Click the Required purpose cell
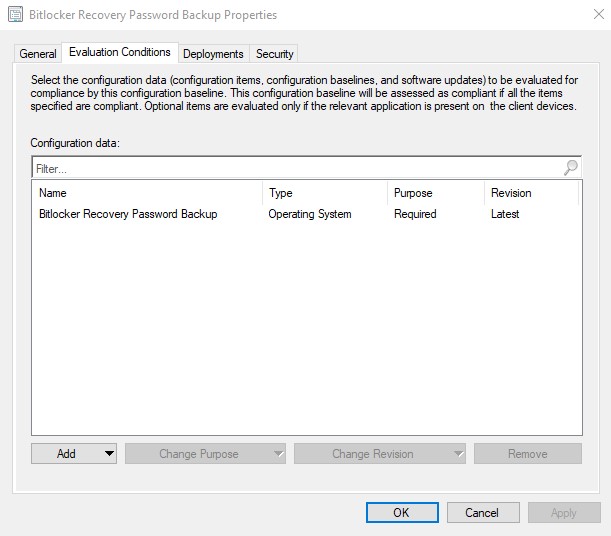This screenshot has width=611, height=536. (415, 214)
